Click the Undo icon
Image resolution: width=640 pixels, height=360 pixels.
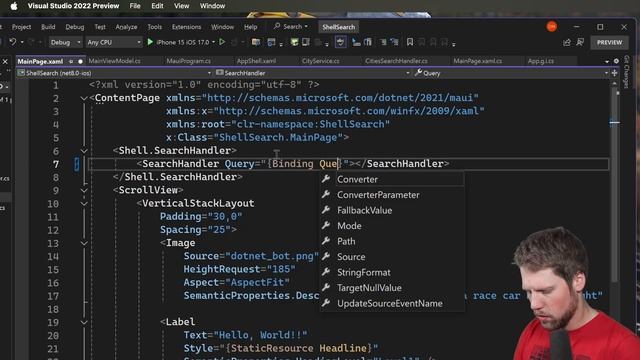tap(13, 42)
